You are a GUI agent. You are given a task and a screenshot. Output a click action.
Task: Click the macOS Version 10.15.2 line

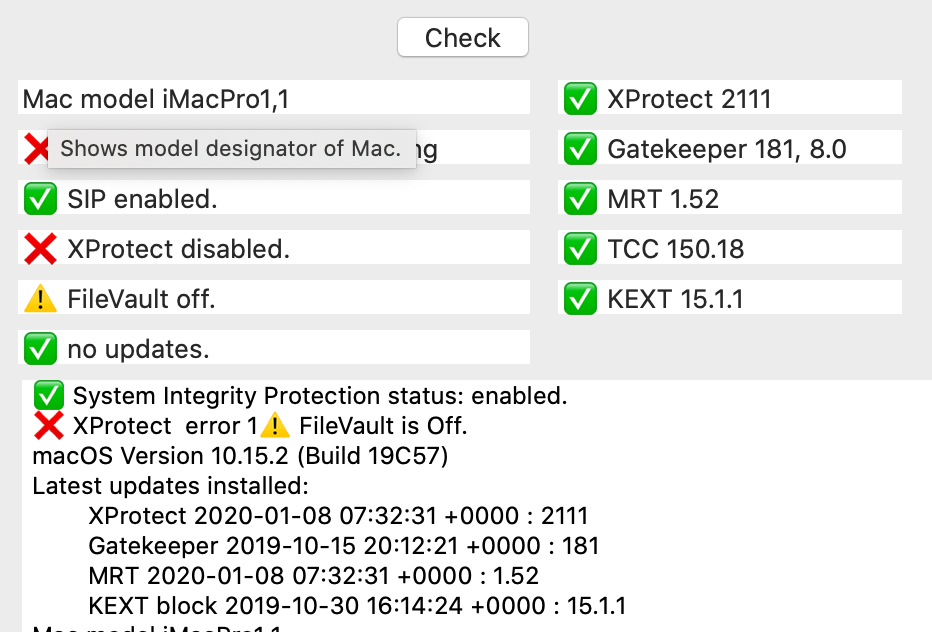point(240,457)
